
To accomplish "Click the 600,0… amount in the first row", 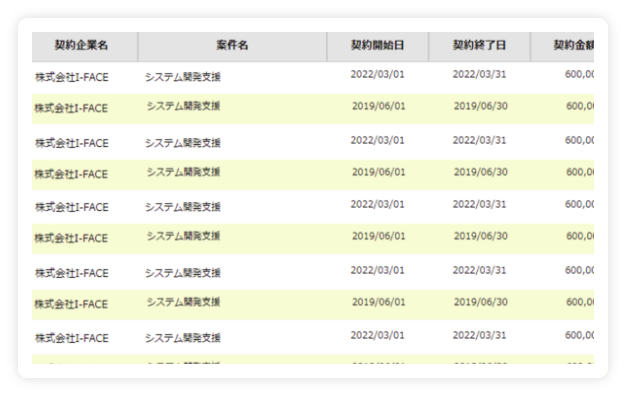I will click(x=579, y=75).
